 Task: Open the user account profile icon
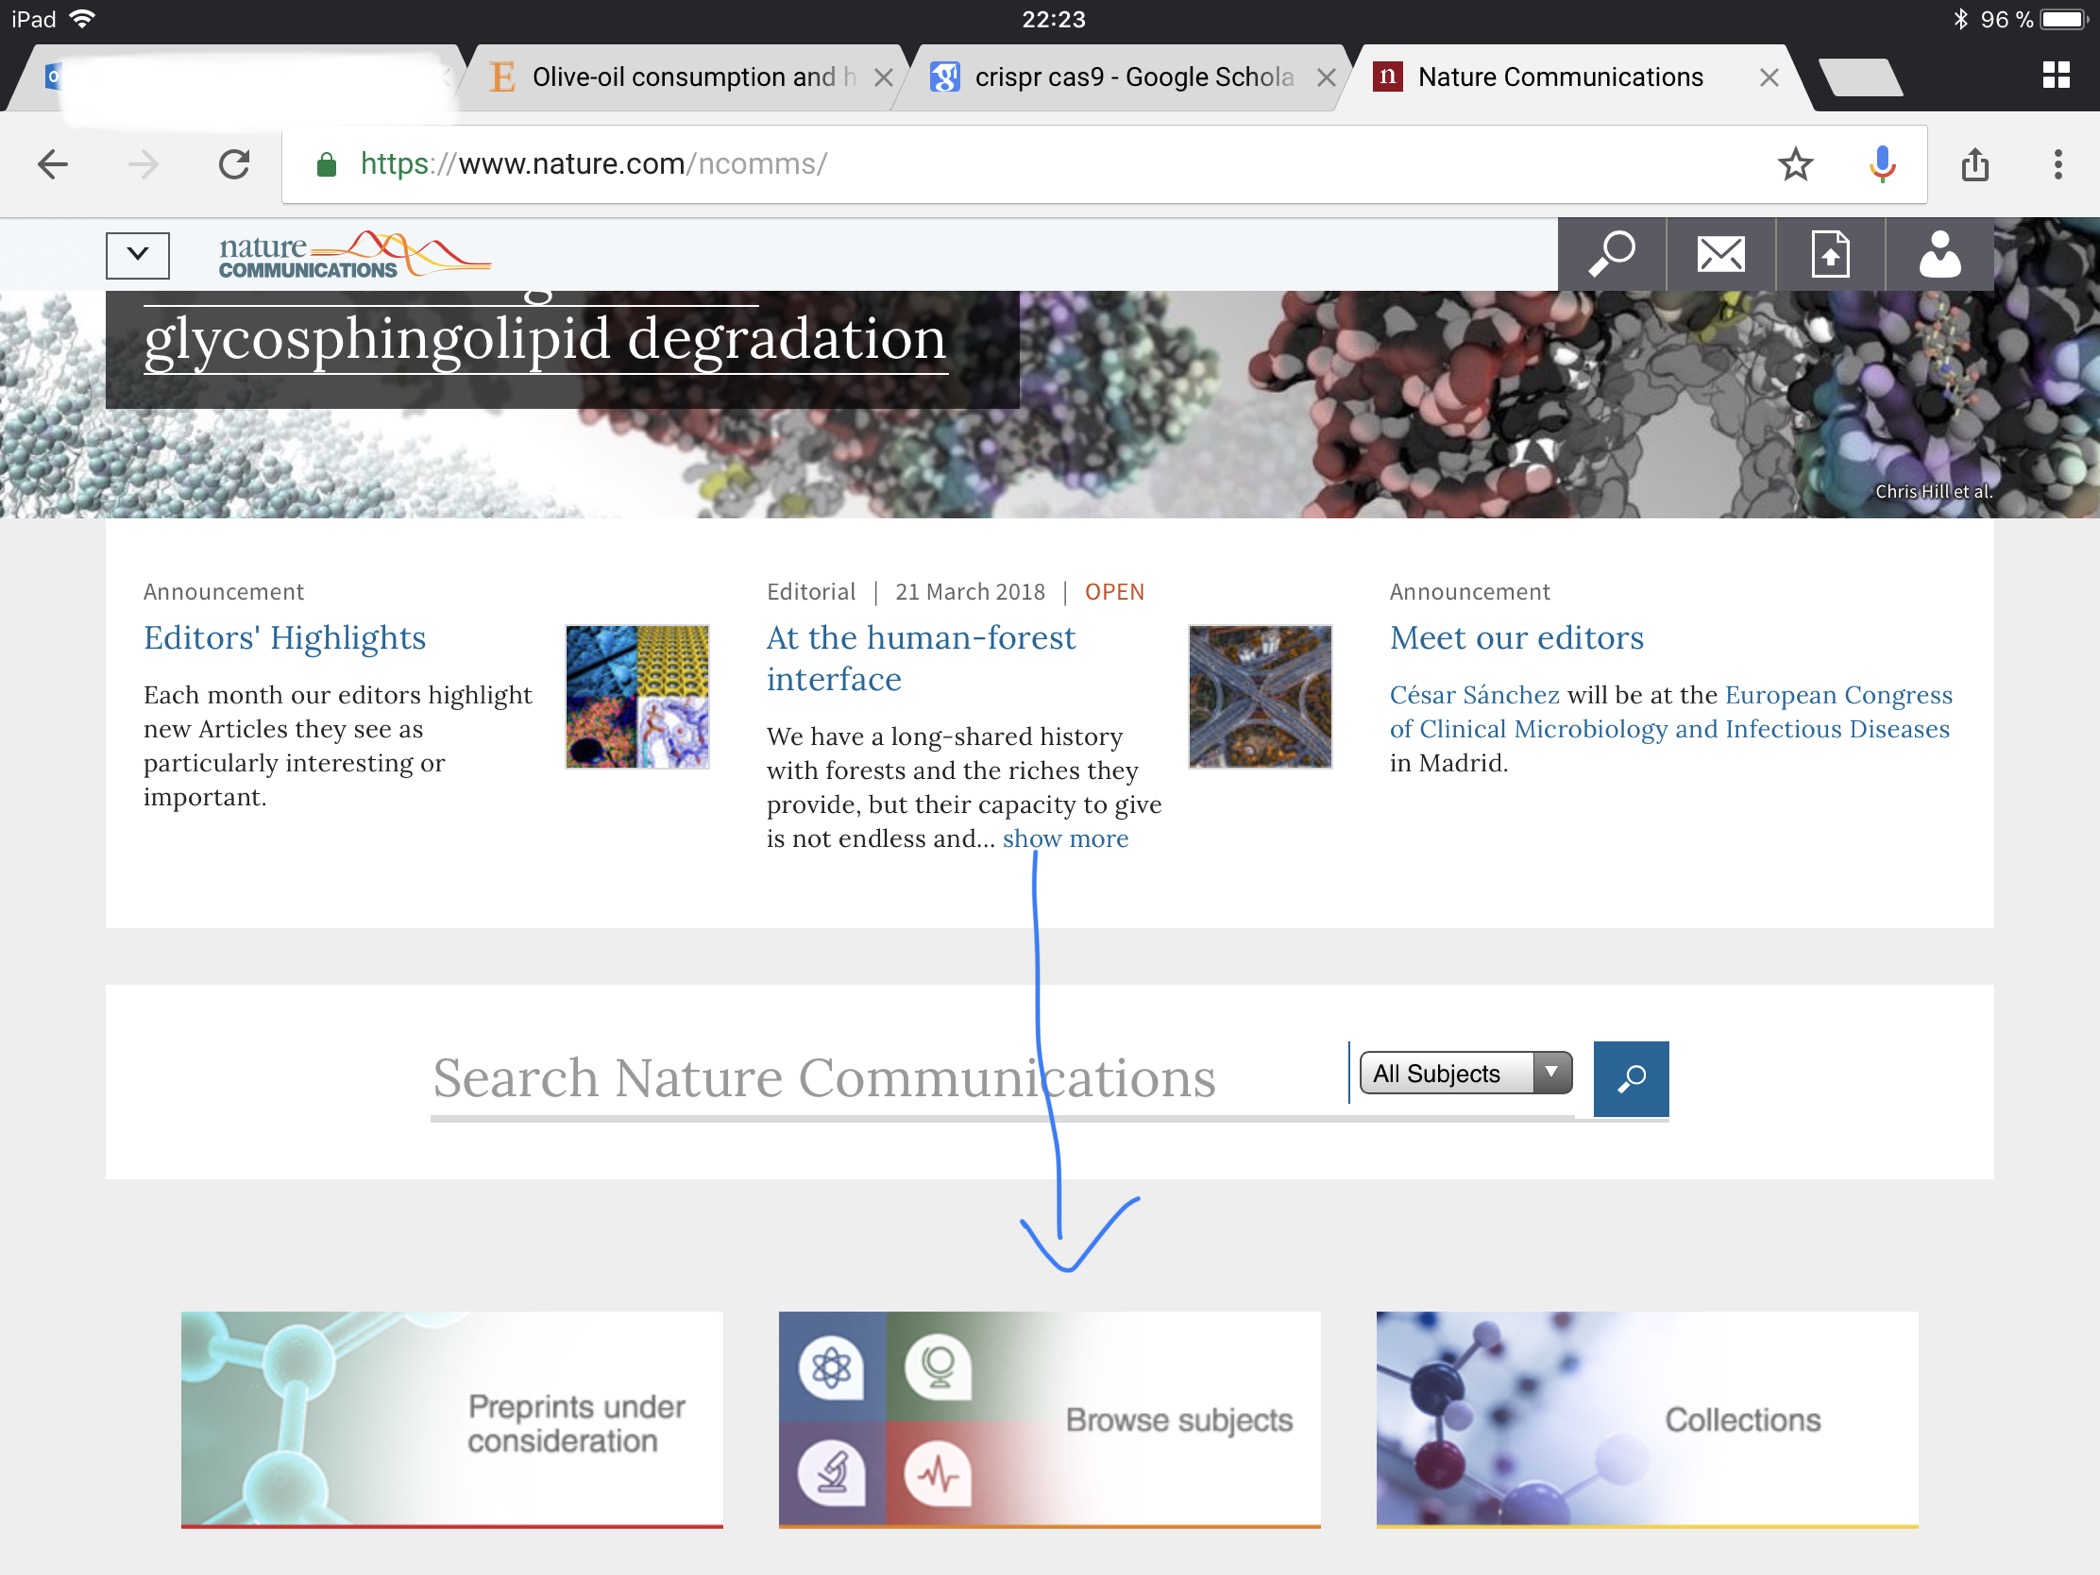[x=1939, y=254]
